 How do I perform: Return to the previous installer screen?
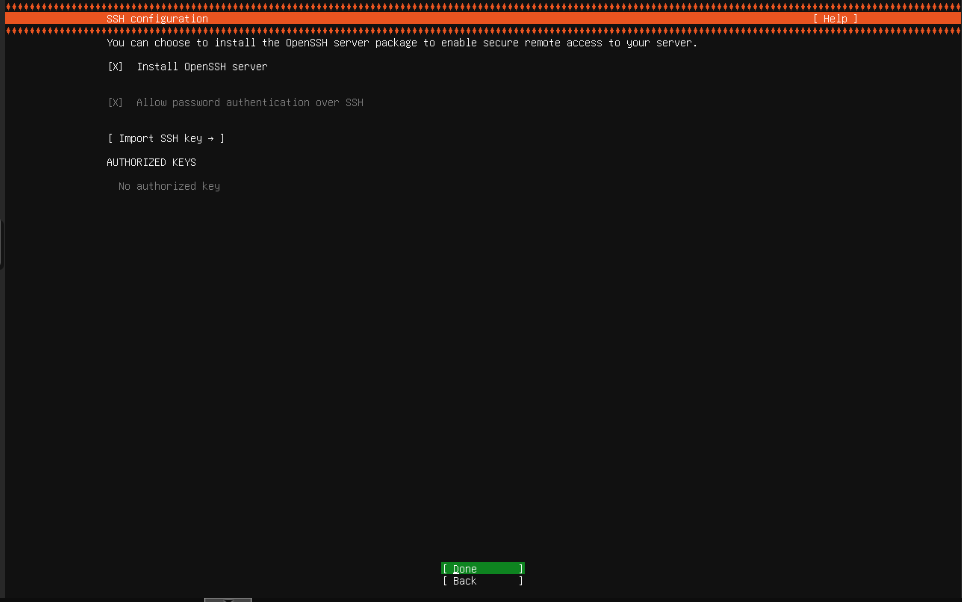481,580
